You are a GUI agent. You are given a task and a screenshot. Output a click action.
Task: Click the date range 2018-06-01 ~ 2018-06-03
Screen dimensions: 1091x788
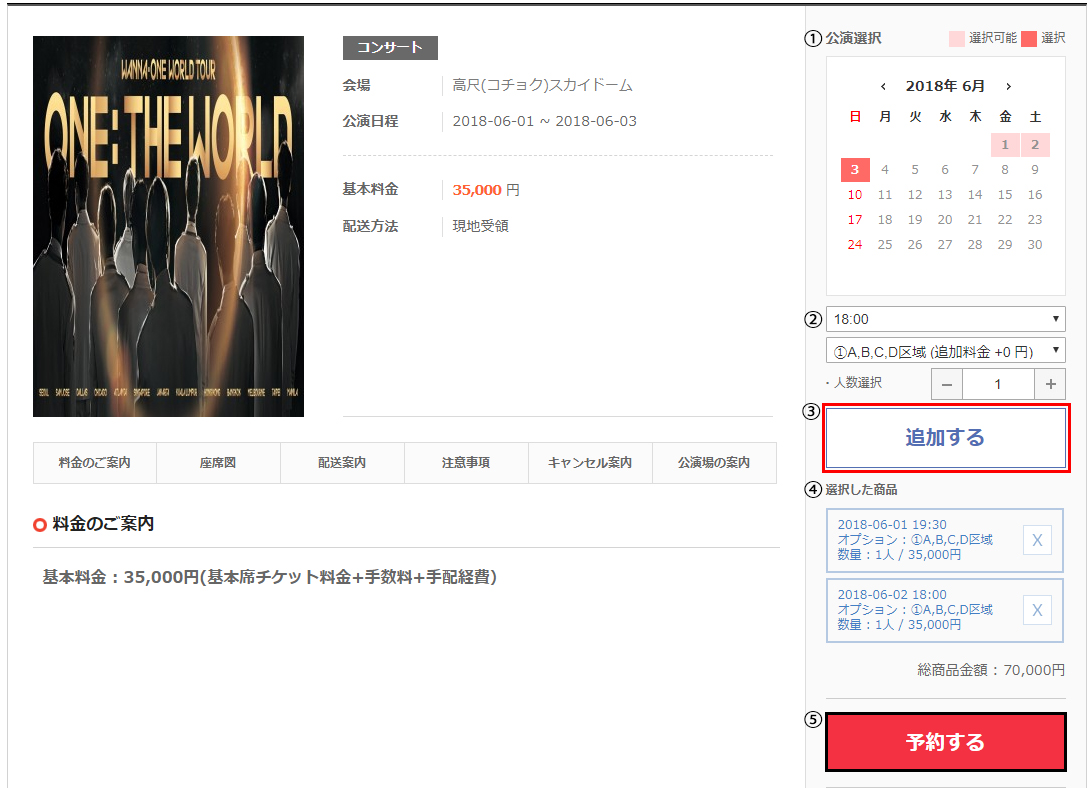click(x=545, y=121)
